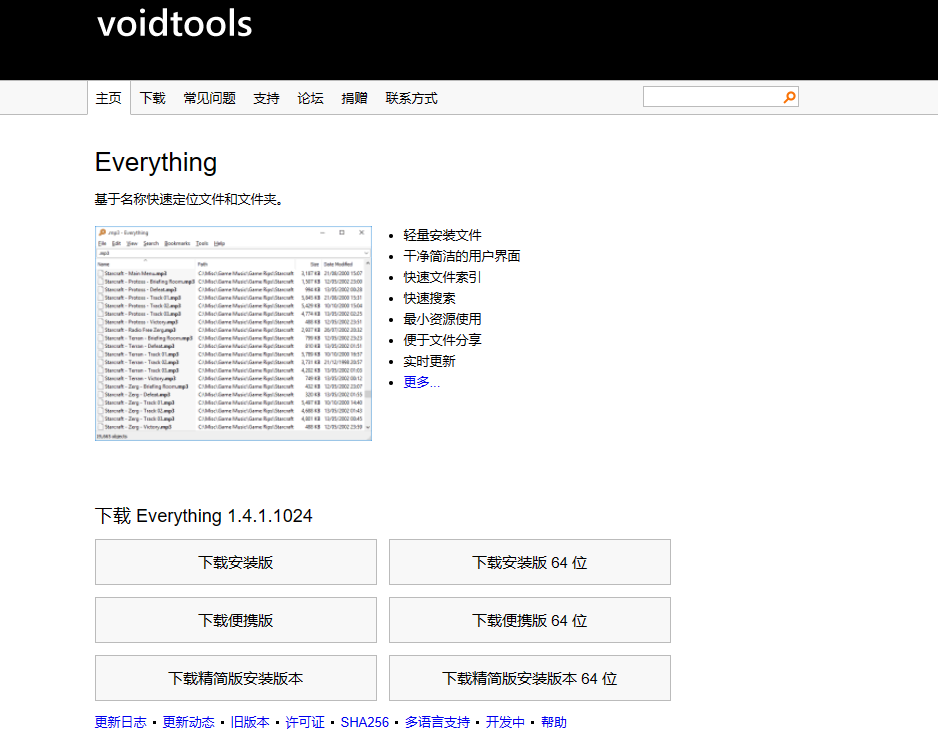Image resolution: width=938 pixels, height=751 pixels.
Task: Open the 更新日志 link
Action: 120,722
